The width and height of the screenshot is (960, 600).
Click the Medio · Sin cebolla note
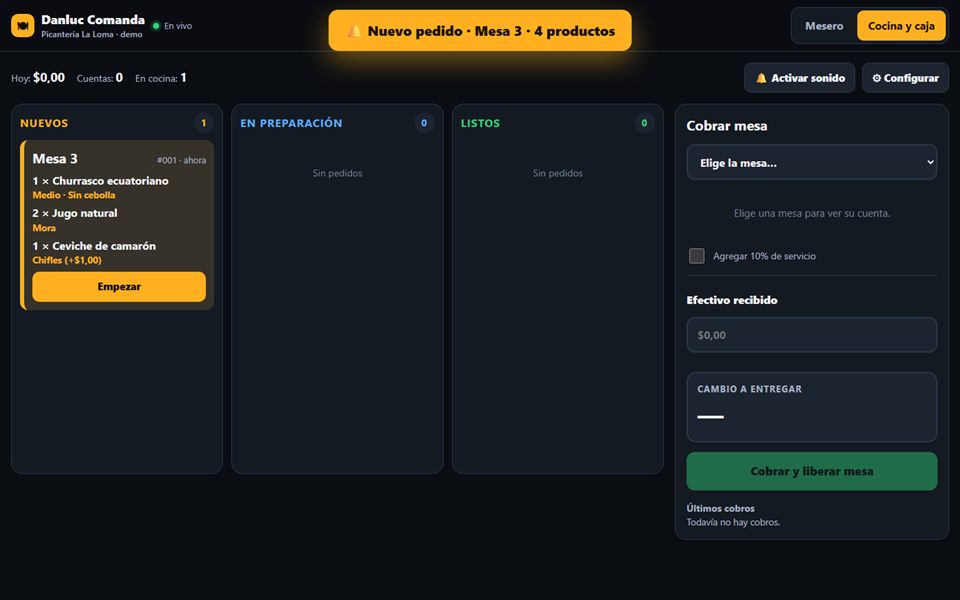(73, 195)
